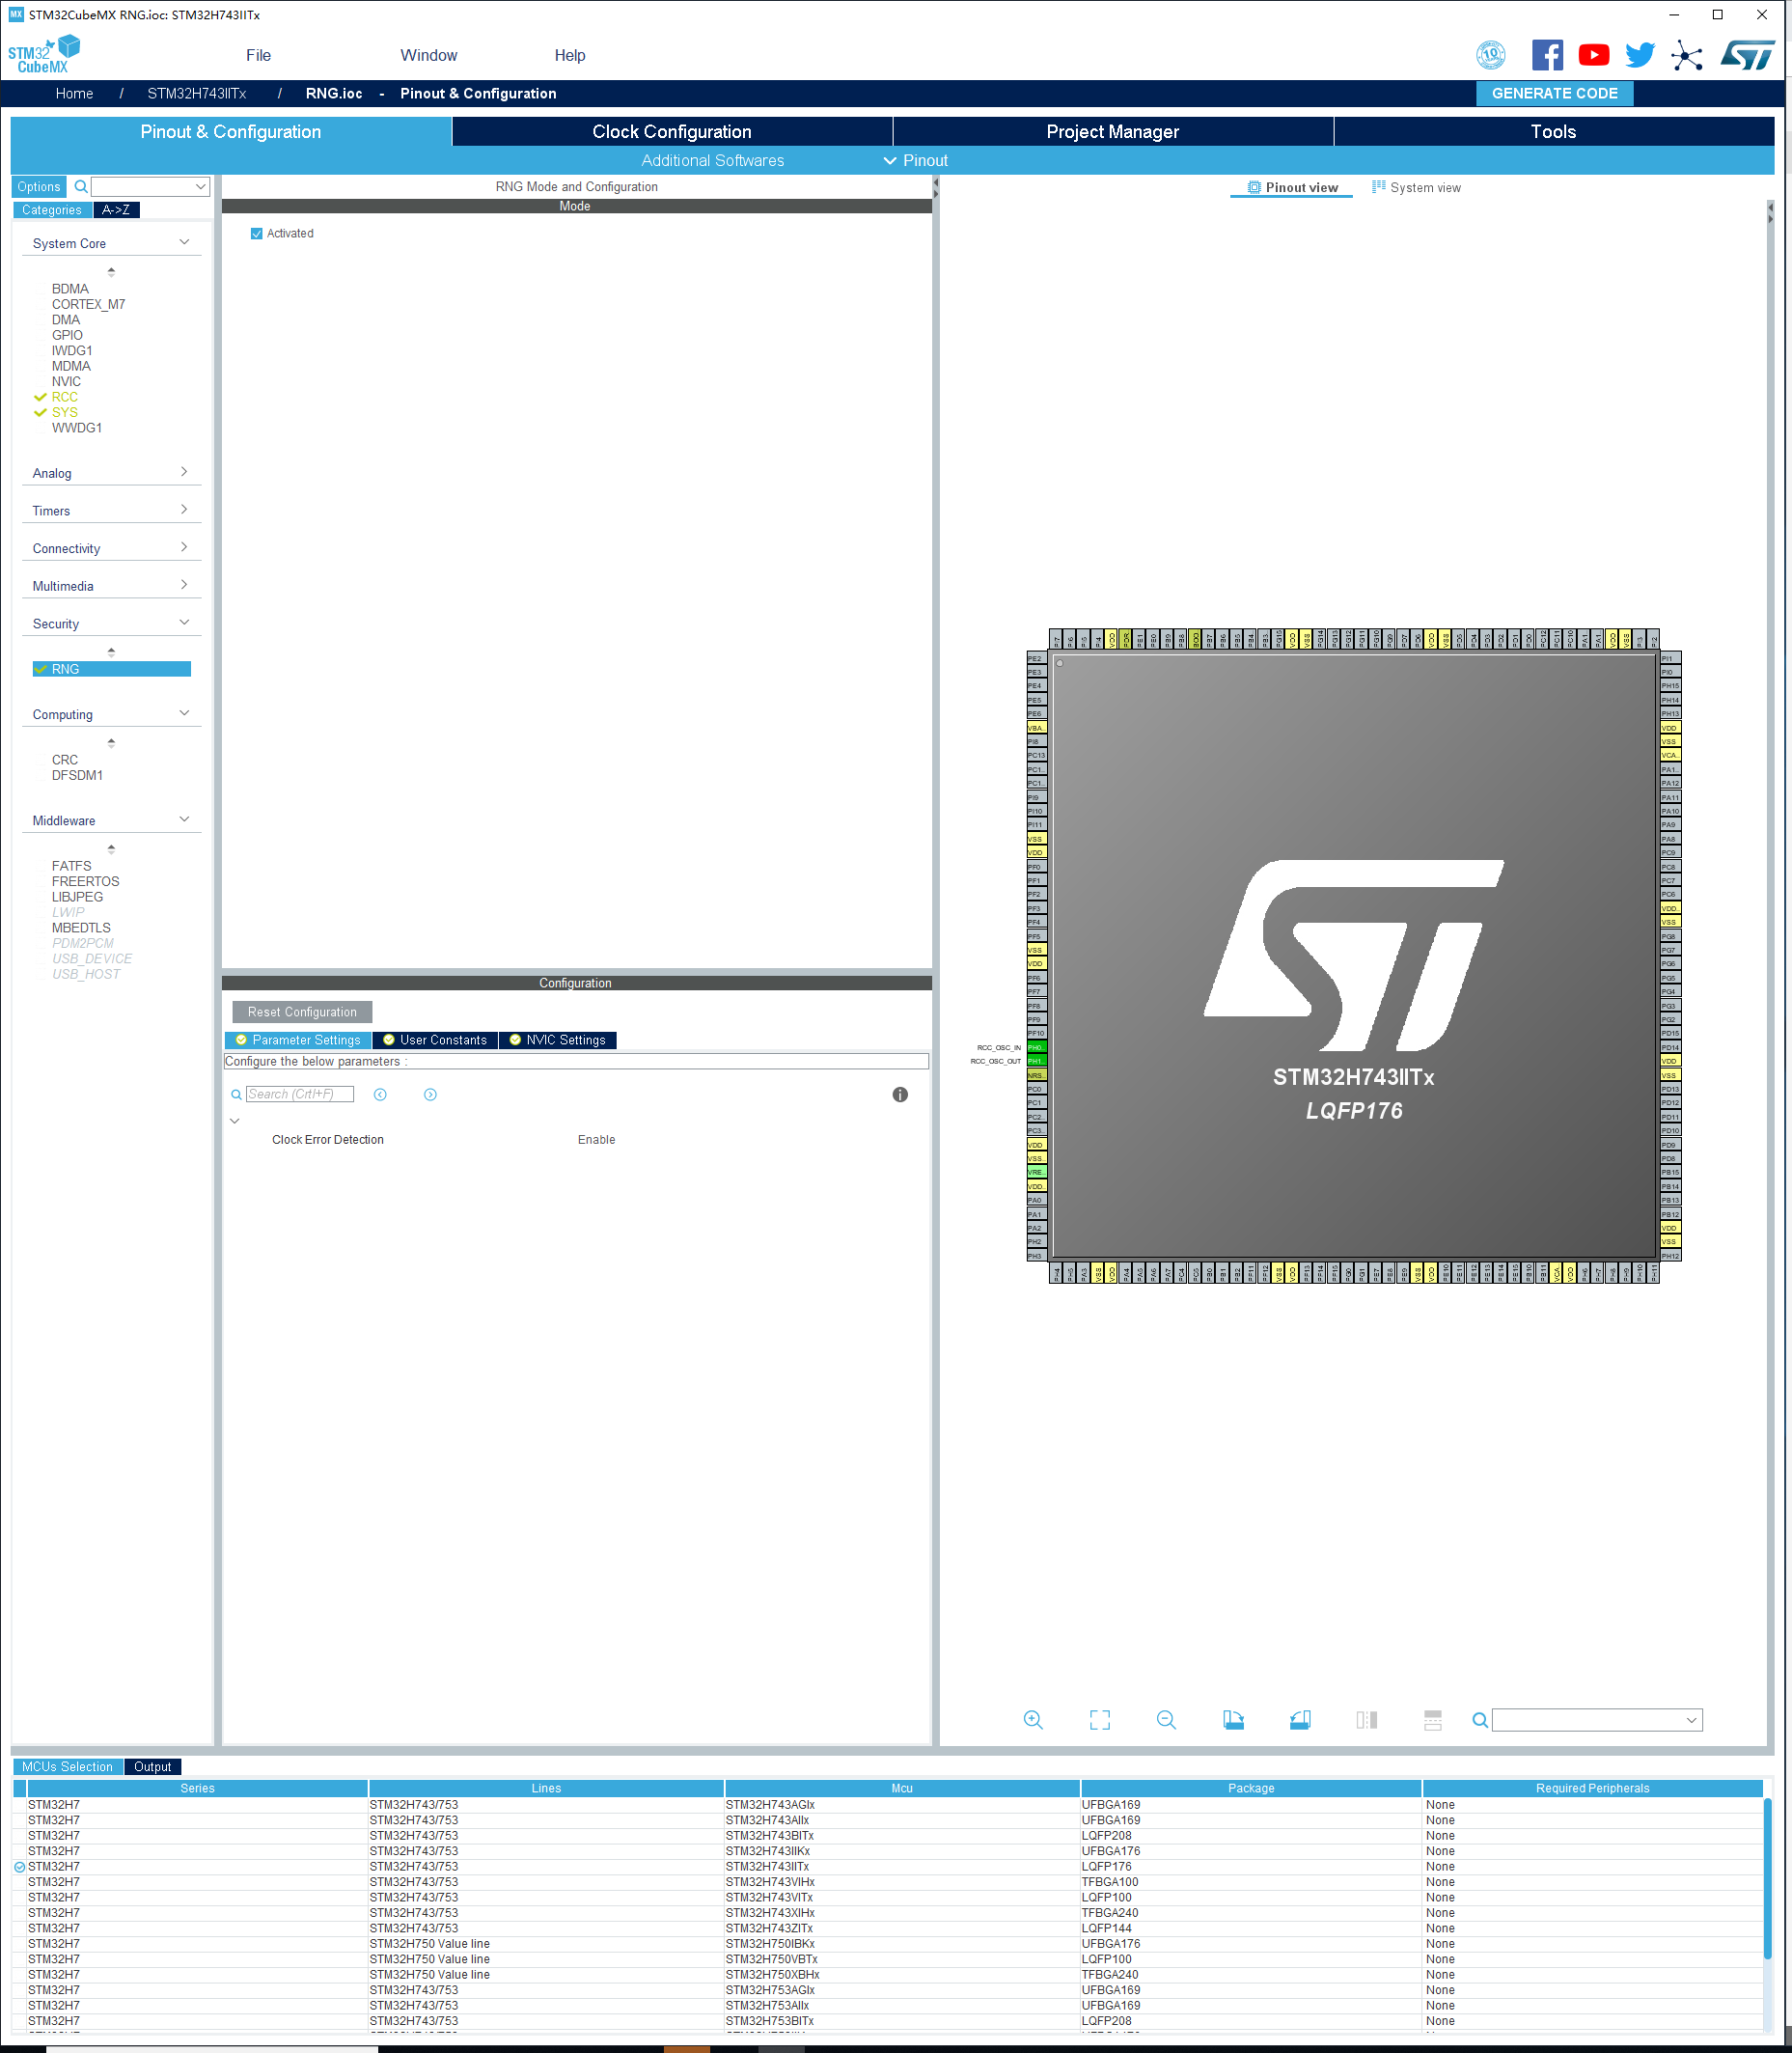Screen dimensions: 1792x2053
Task: Switch peripheral list to A->Z sorting
Action: tap(117, 210)
